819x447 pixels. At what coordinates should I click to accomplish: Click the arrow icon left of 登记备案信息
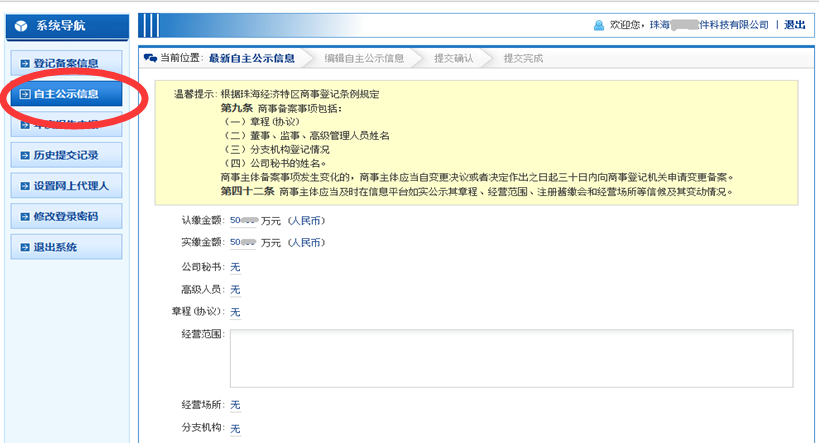tap(25, 64)
